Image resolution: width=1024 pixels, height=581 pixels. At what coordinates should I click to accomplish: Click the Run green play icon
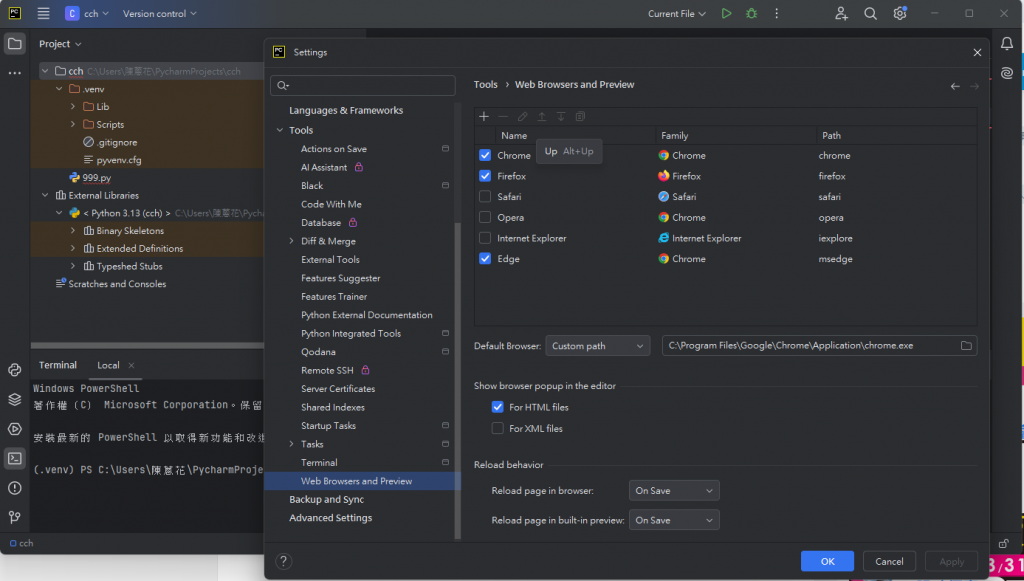coord(726,13)
